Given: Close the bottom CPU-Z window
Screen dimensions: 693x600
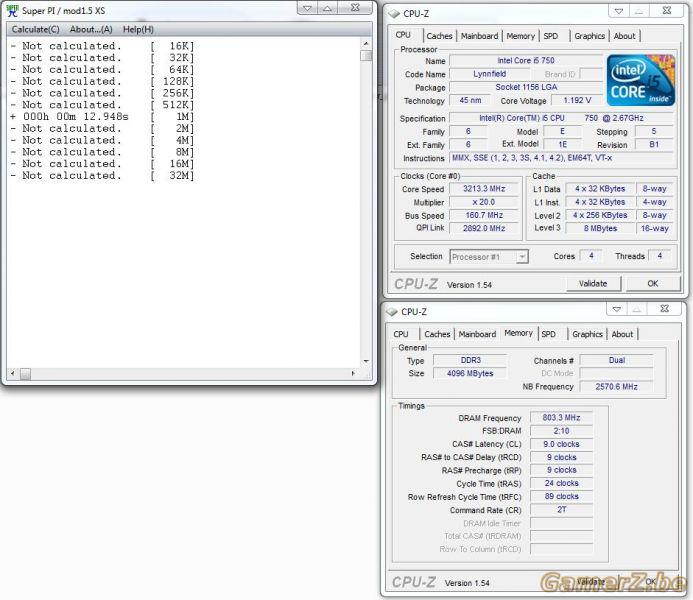Looking at the screenshot, I should (x=664, y=309).
